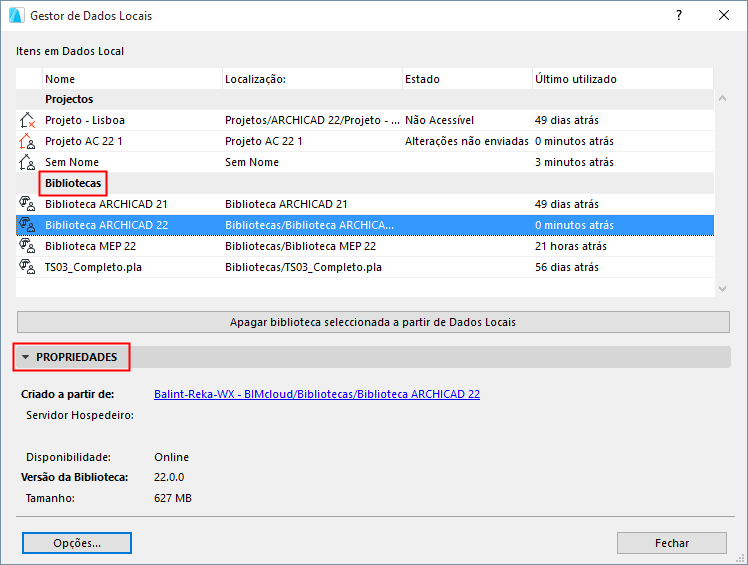Select Biblioteca ARCHICAD 22 name cell

pos(106,225)
